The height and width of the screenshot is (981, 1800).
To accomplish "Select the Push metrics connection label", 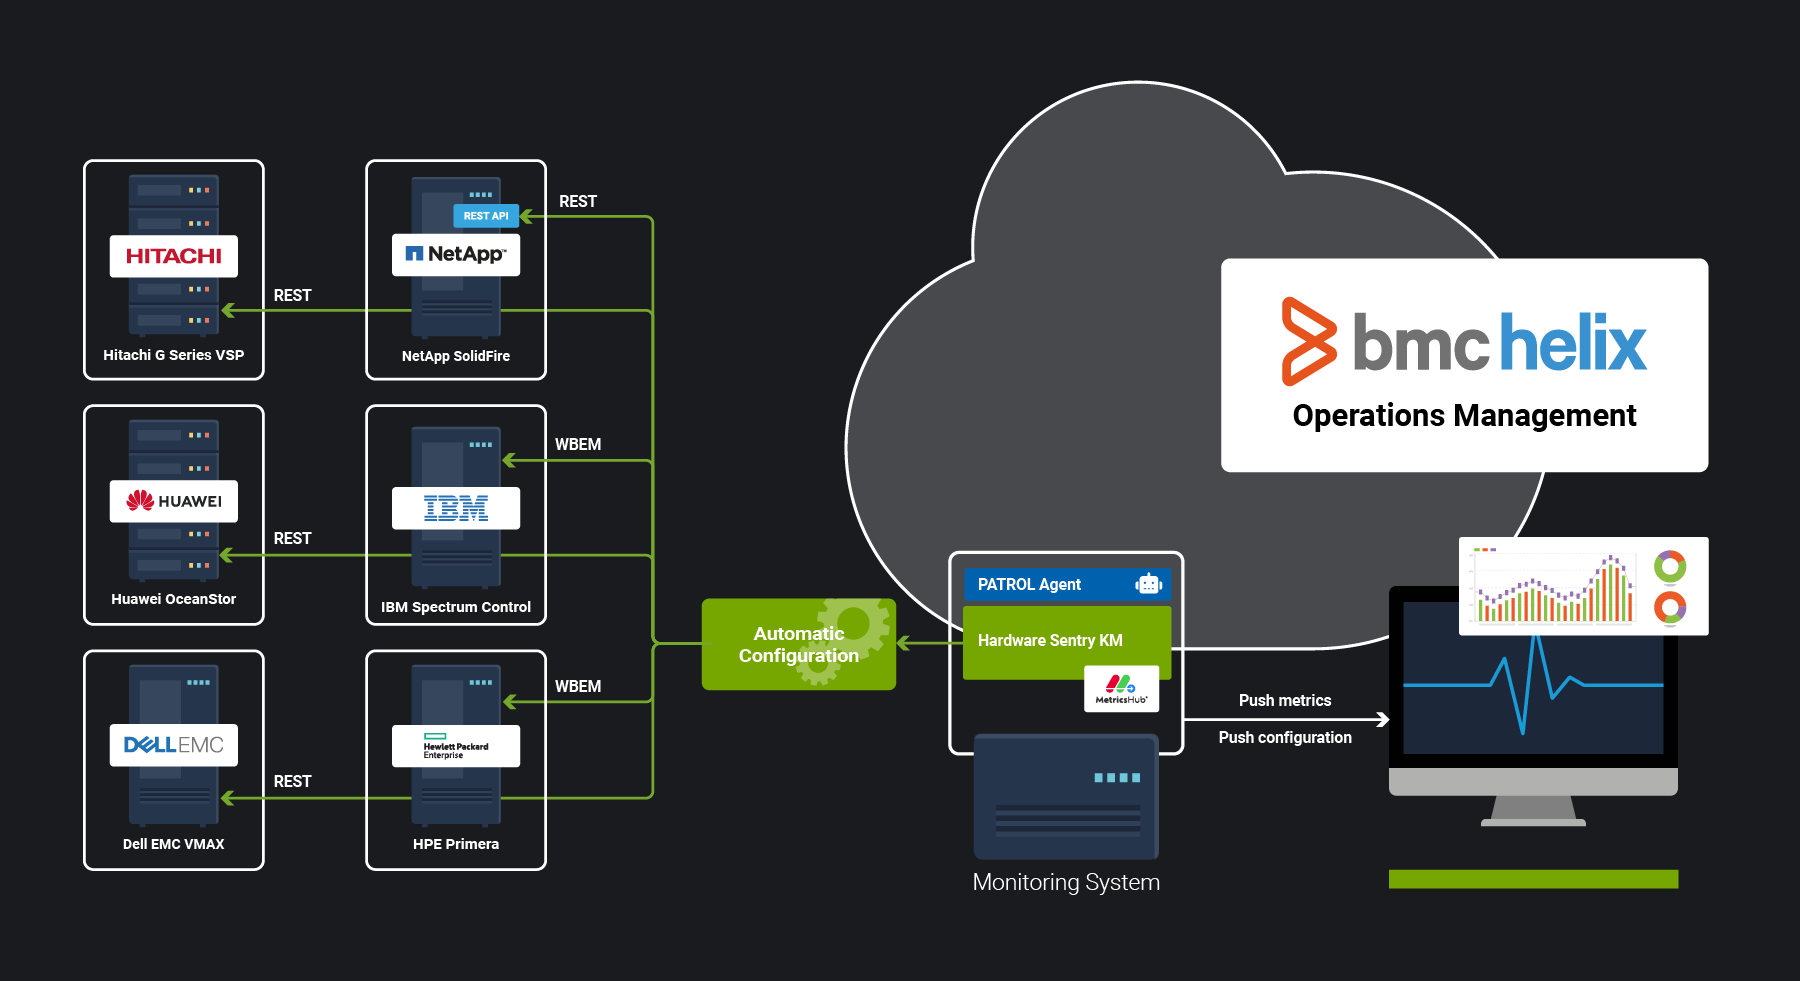I will pyautogui.click(x=1284, y=701).
